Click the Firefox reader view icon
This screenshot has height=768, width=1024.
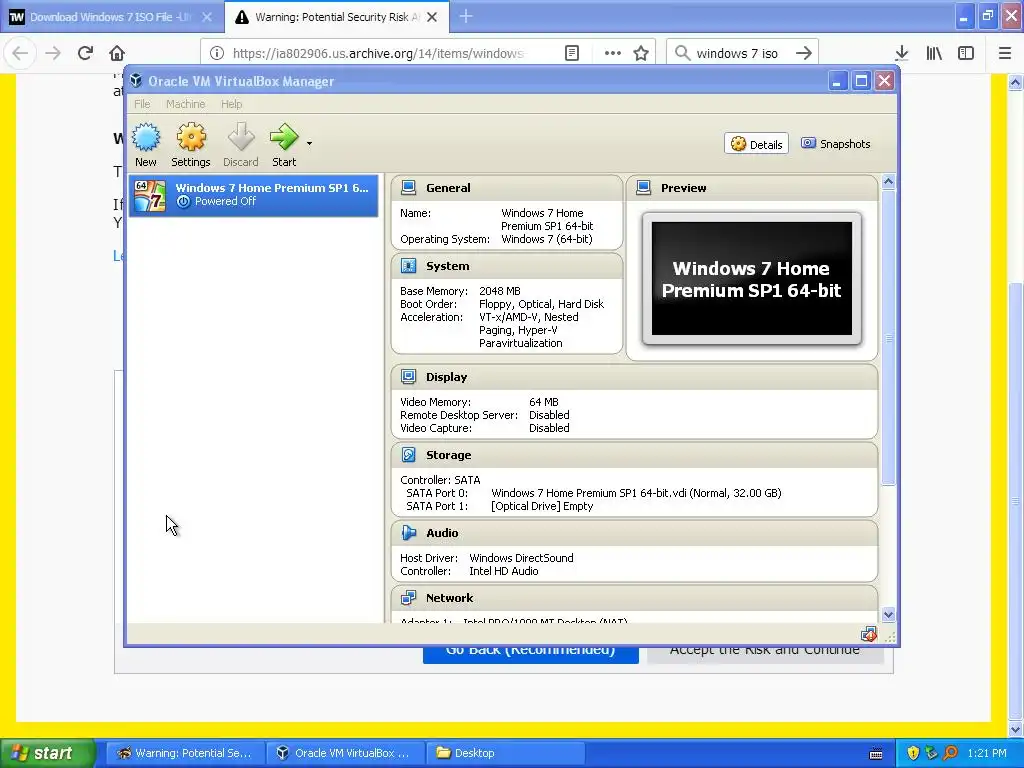[x=571, y=53]
